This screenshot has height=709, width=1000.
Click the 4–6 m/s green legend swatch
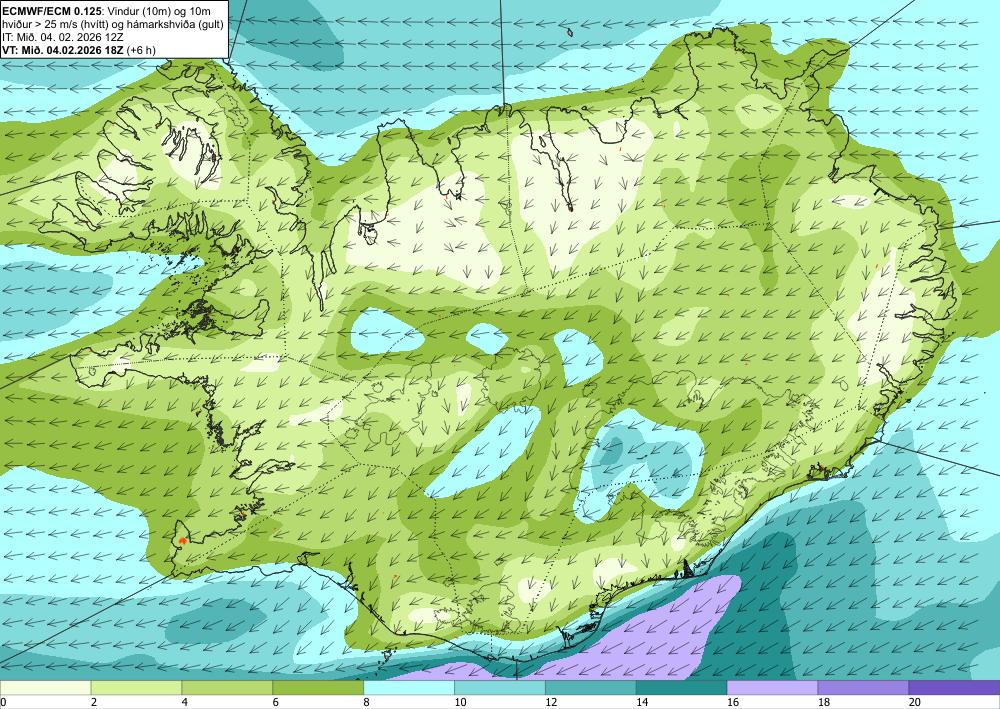tap(227, 688)
